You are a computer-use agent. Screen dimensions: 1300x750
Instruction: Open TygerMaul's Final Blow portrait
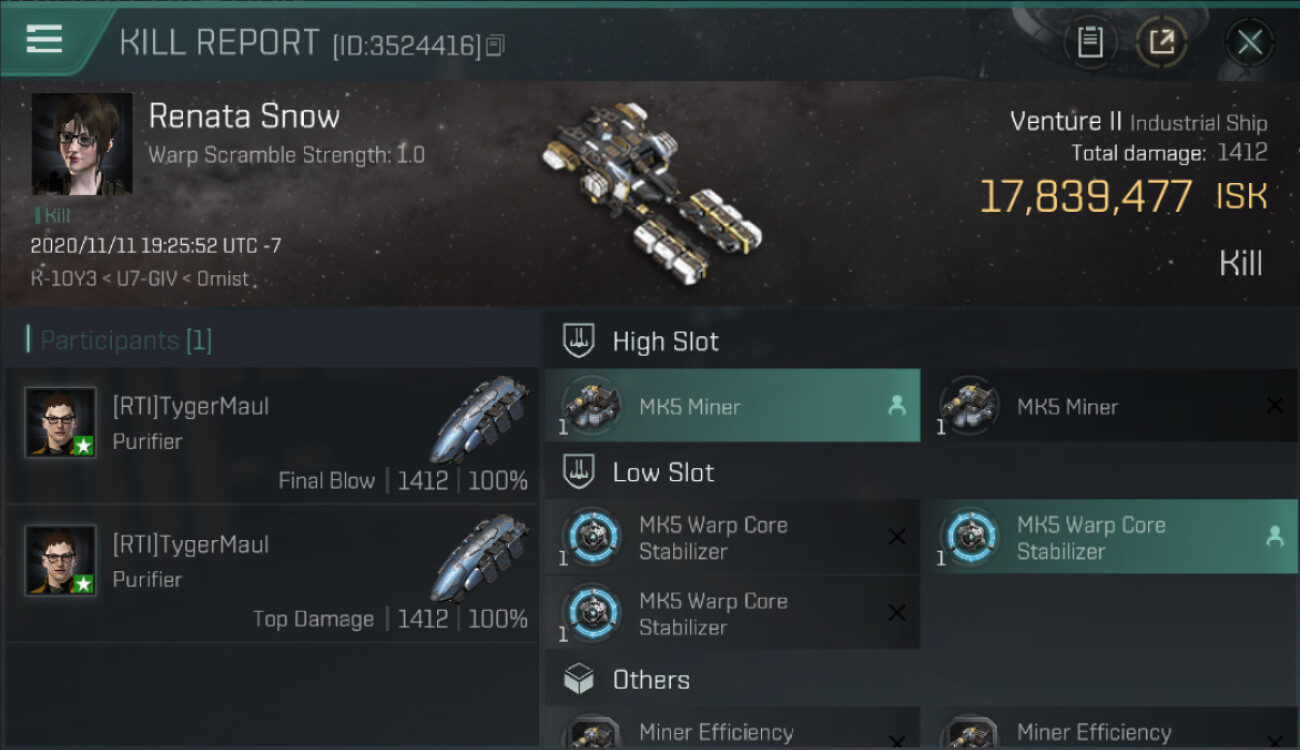pyautogui.click(x=61, y=422)
